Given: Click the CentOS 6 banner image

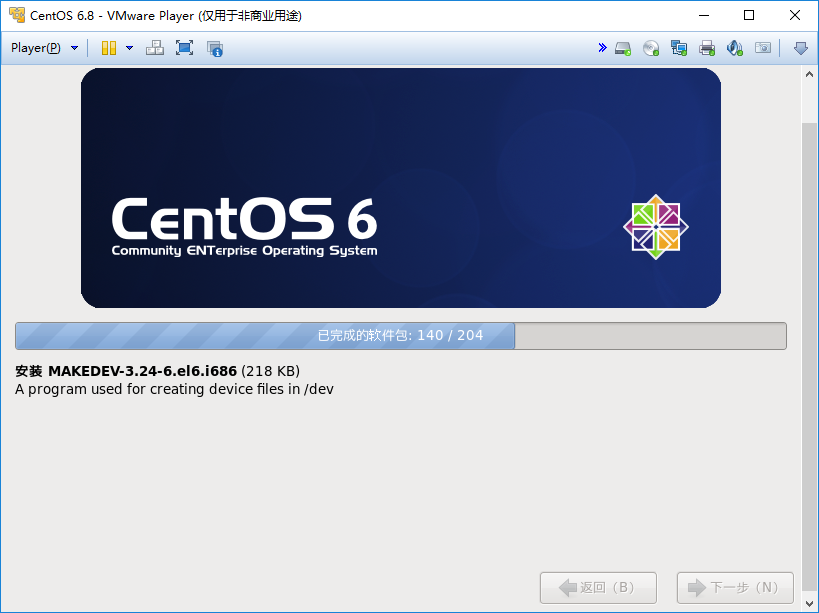Looking at the screenshot, I should coord(401,188).
